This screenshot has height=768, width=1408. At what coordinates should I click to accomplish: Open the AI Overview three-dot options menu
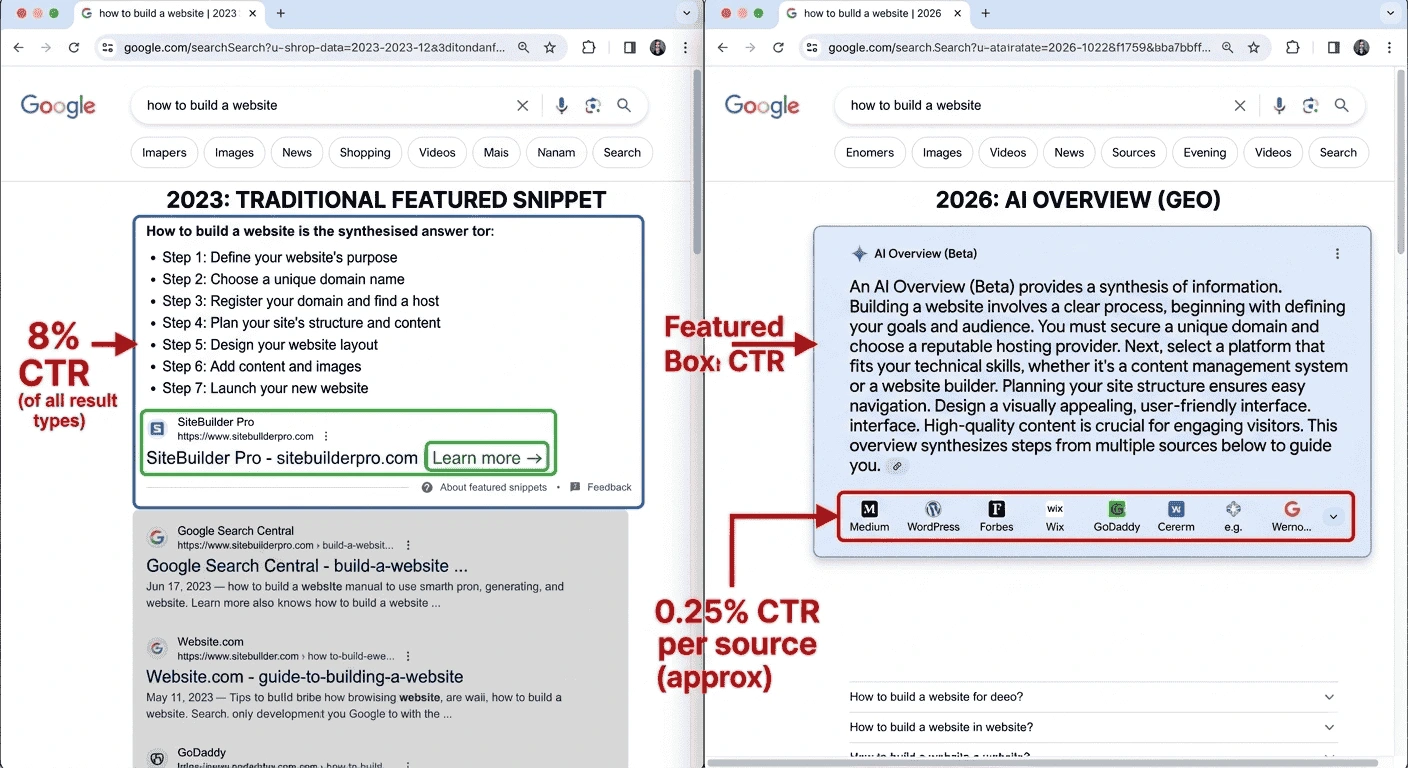pos(1337,253)
